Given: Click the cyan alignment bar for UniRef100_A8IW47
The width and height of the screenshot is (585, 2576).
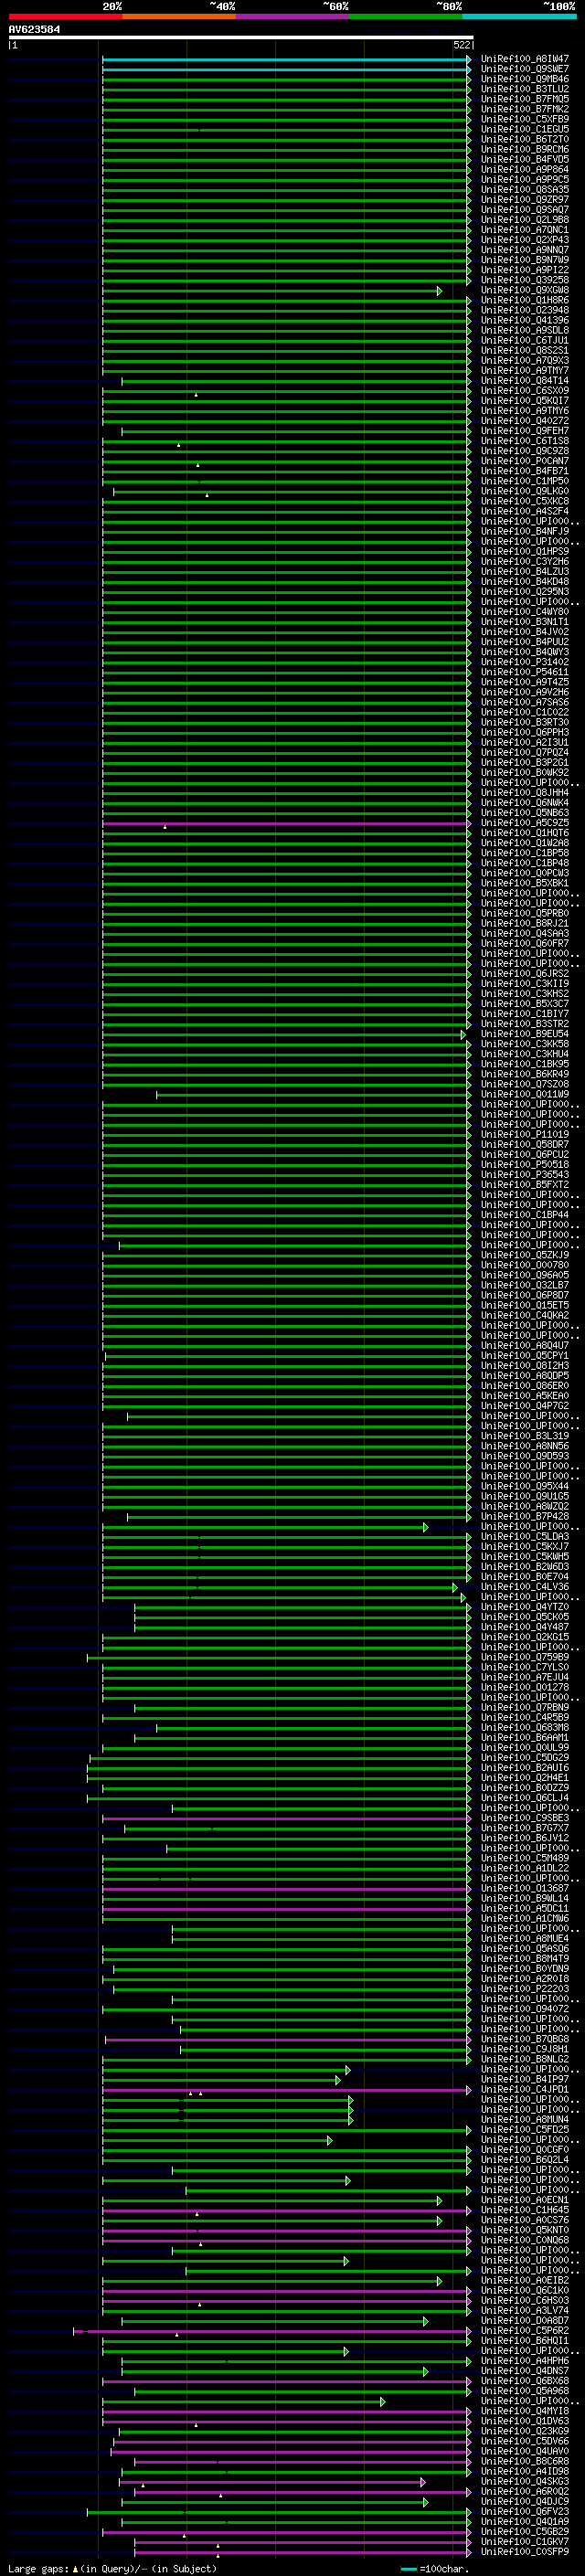Looking at the screenshot, I should [x=286, y=60].
